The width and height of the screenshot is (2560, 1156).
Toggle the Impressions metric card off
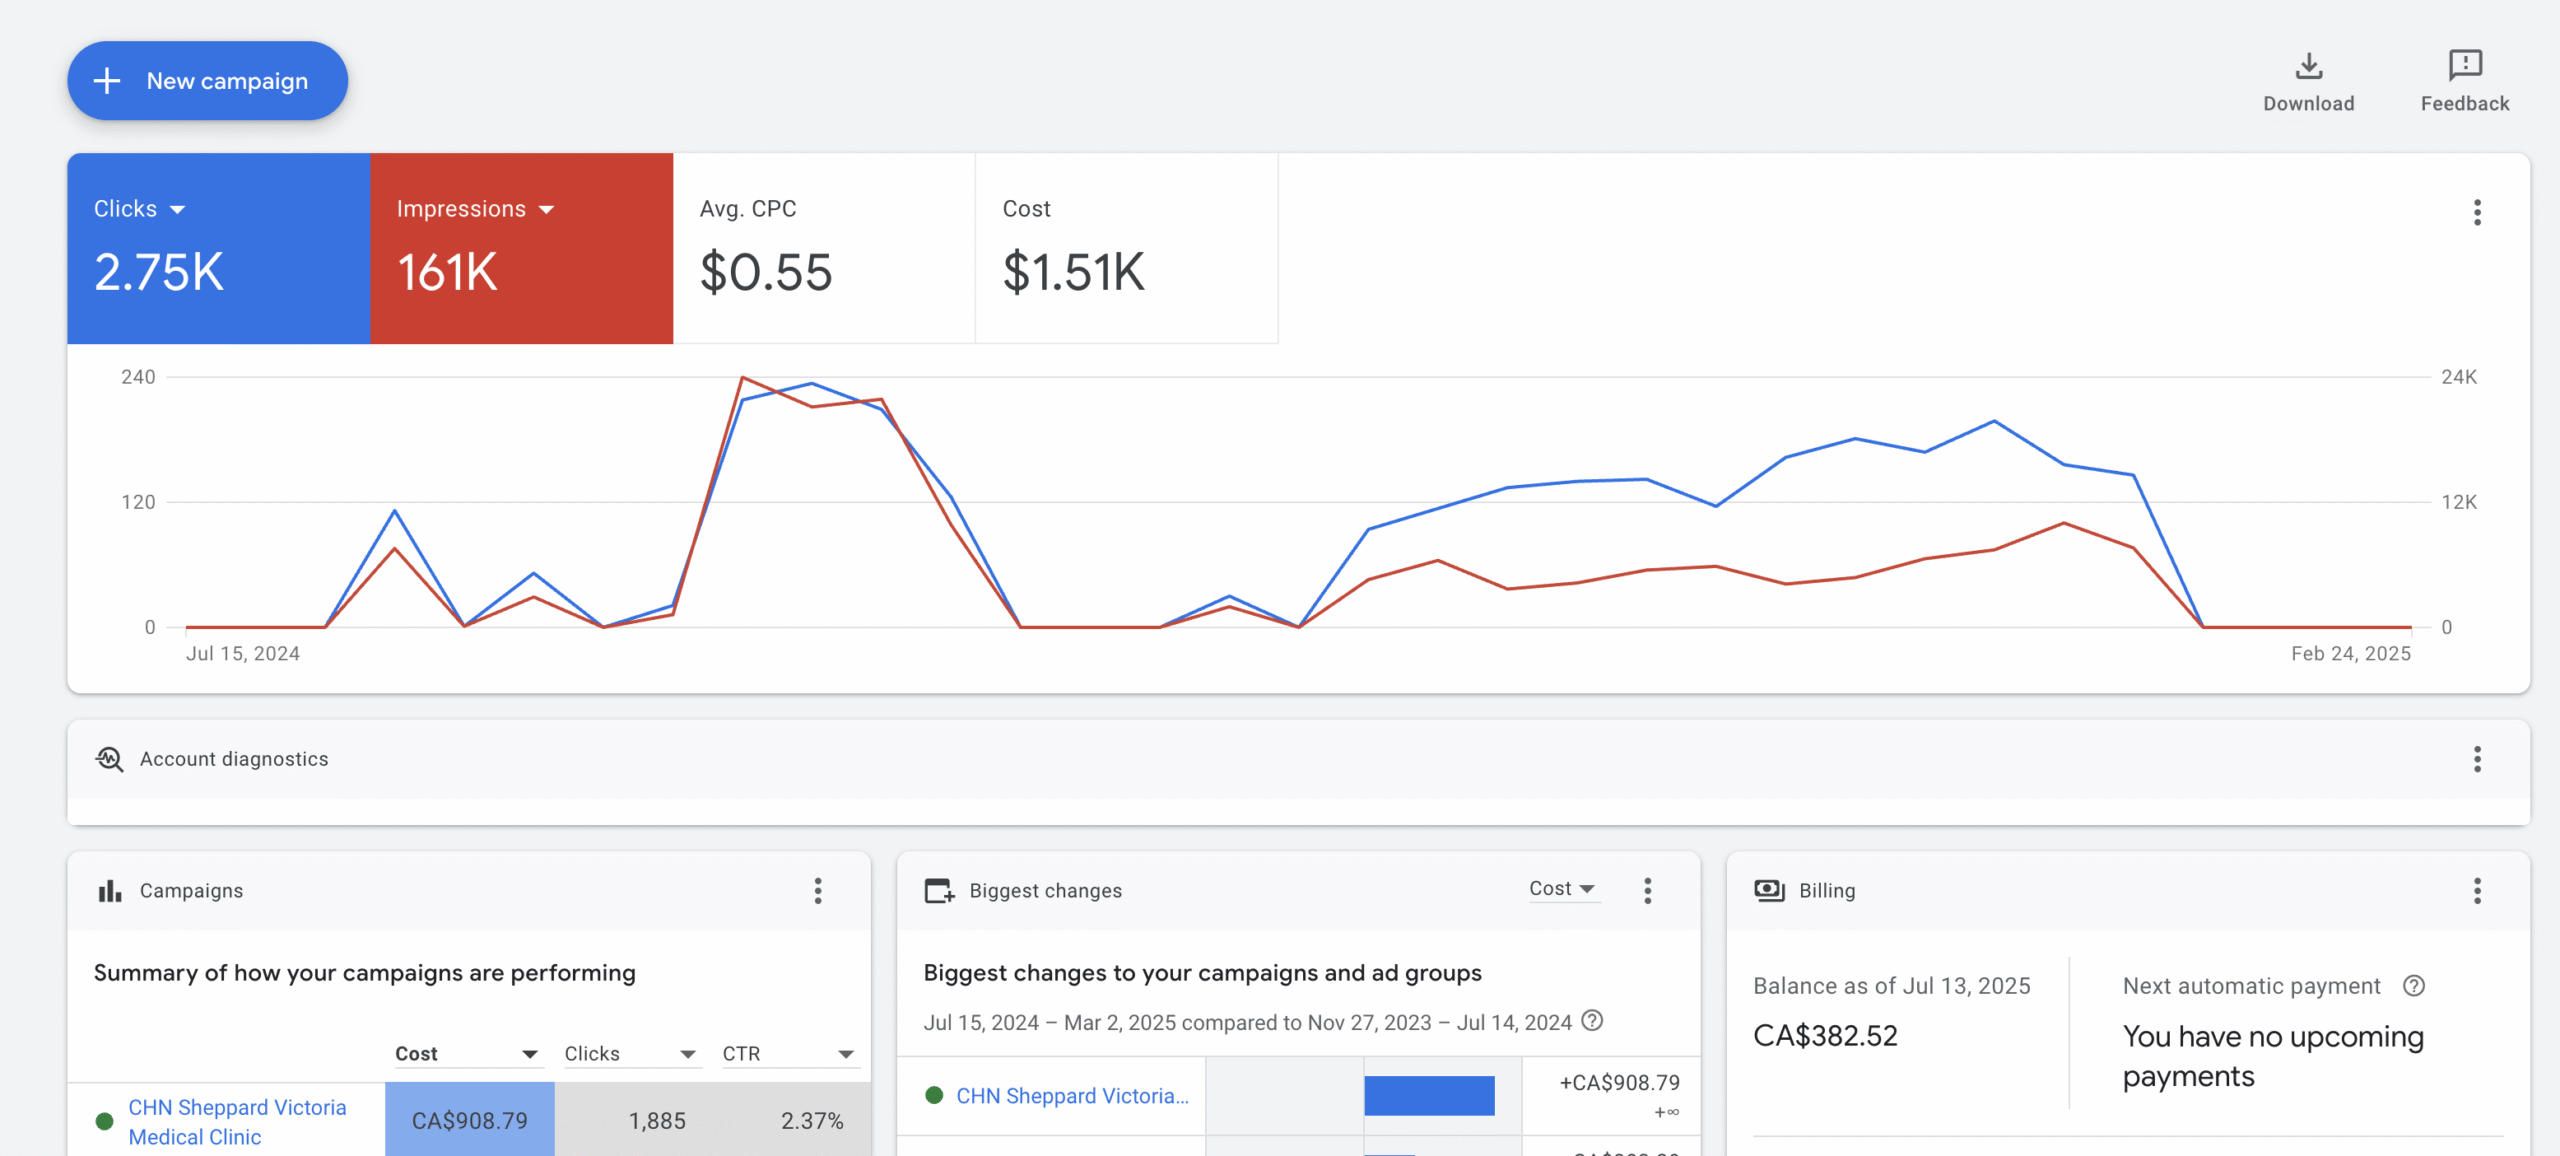tap(522, 248)
